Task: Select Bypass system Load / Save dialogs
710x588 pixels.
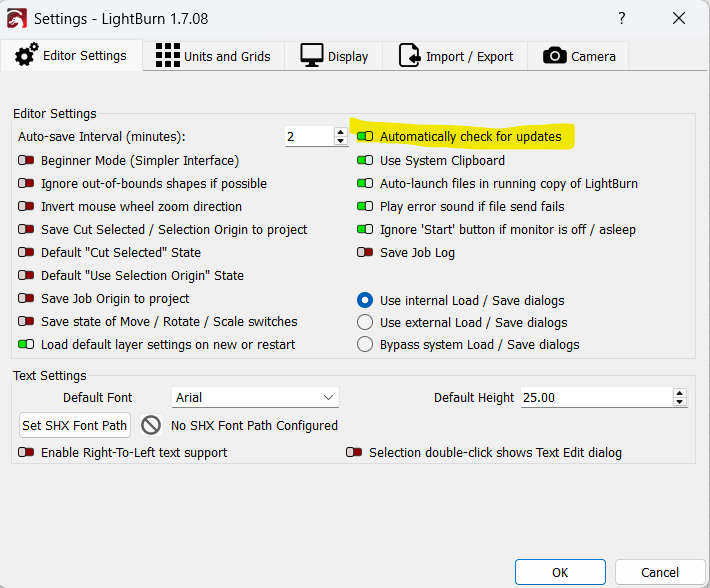Action: [x=365, y=344]
